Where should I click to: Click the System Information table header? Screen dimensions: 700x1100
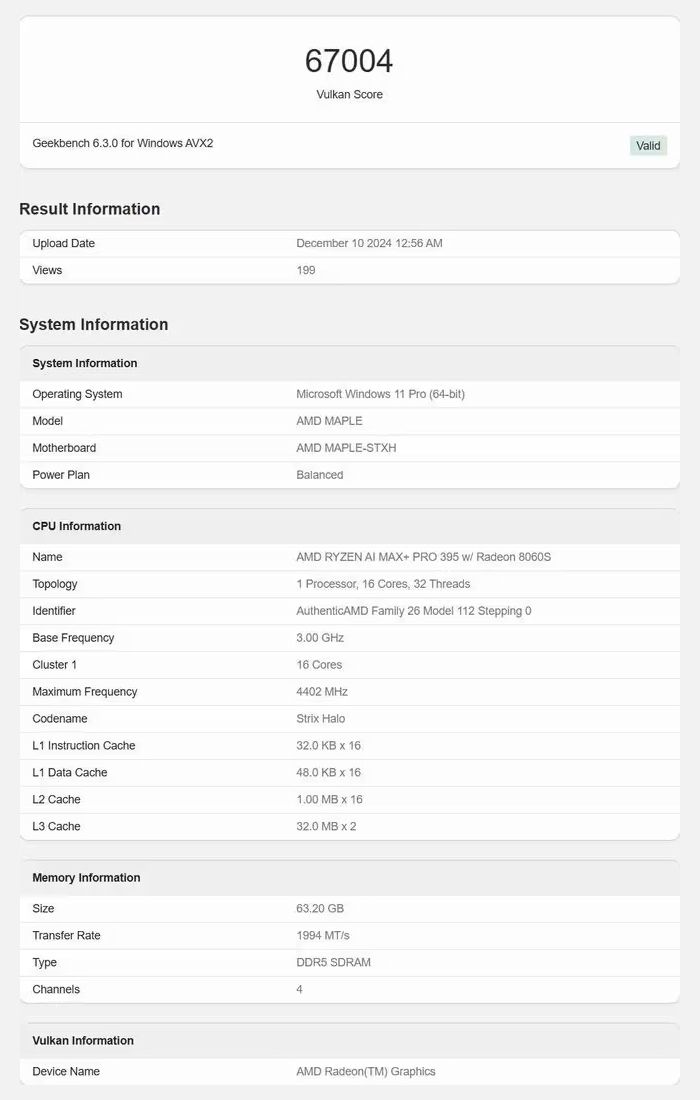[85, 363]
